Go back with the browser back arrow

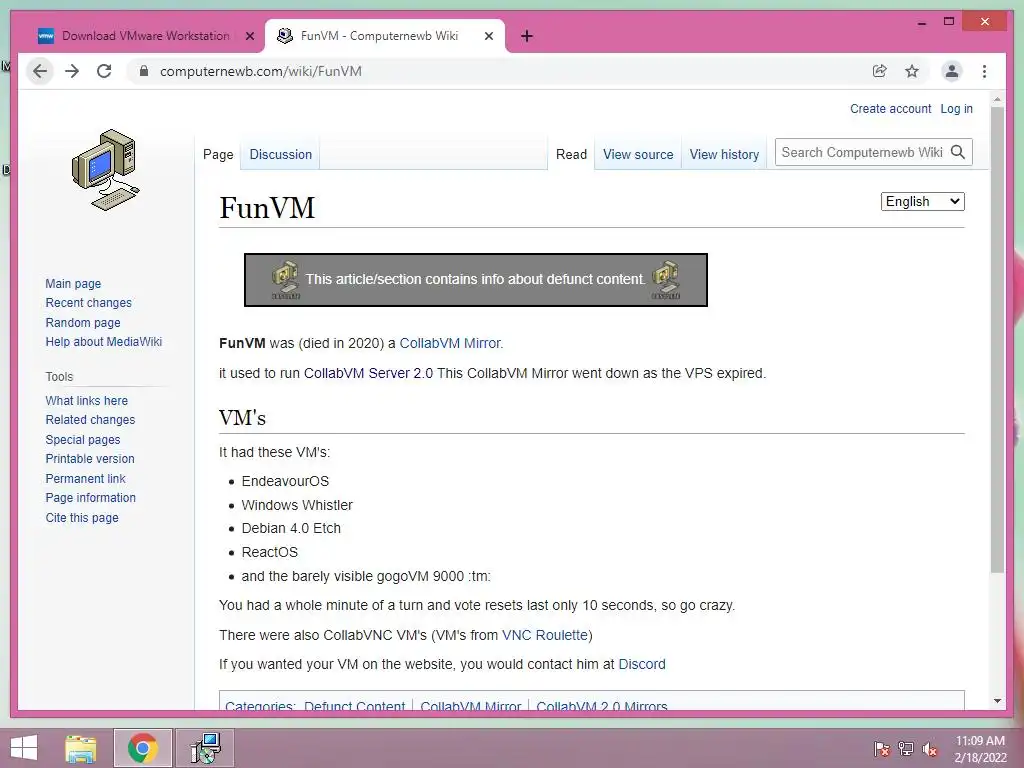(x=40, y=71)
